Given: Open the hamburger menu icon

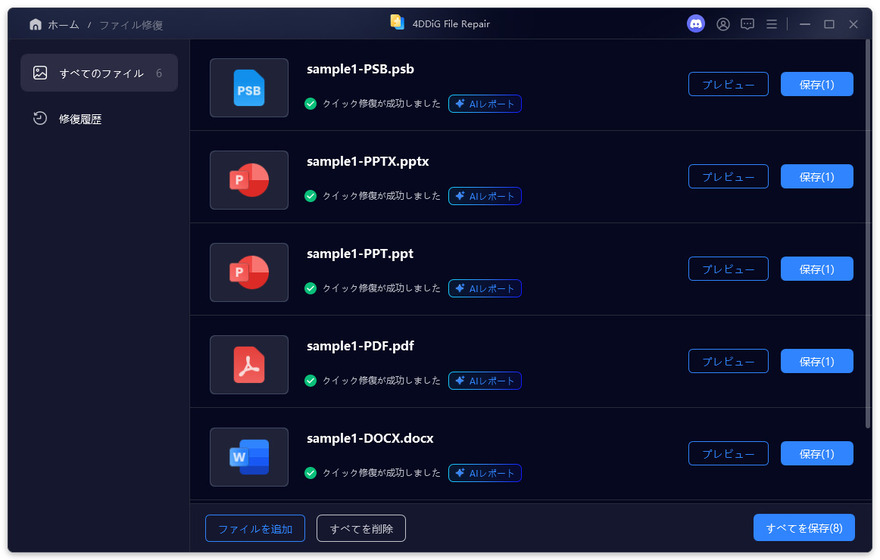Looking at the screenshot, I should click(x=772, y=24).
